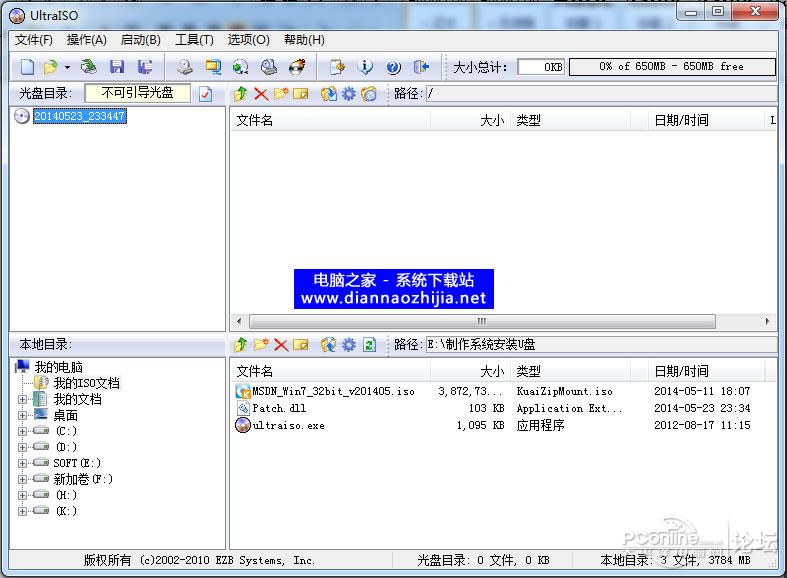Click the blue Info toolbar icon
787x578 pixels.
click(x=365, y=67)
